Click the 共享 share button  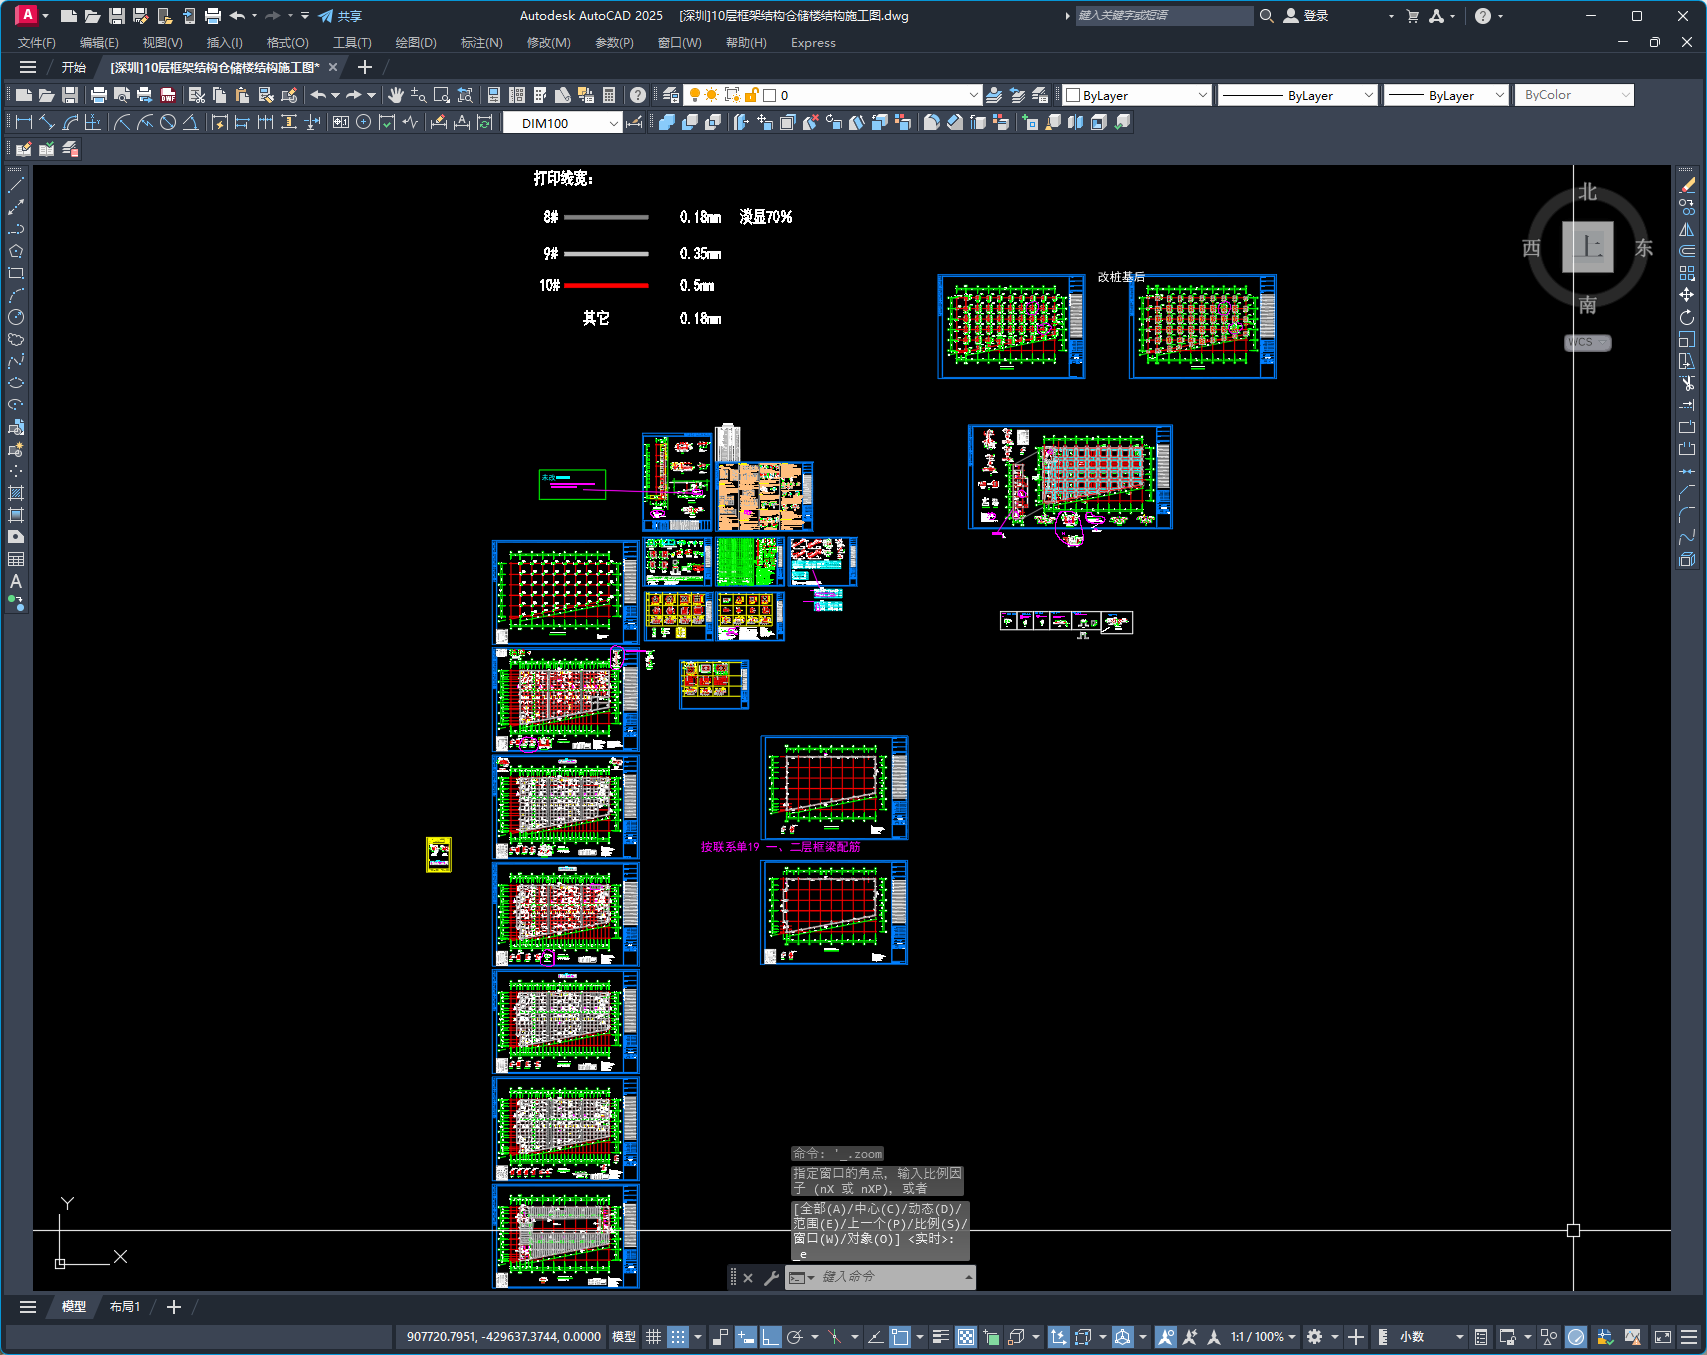[340, 16]
